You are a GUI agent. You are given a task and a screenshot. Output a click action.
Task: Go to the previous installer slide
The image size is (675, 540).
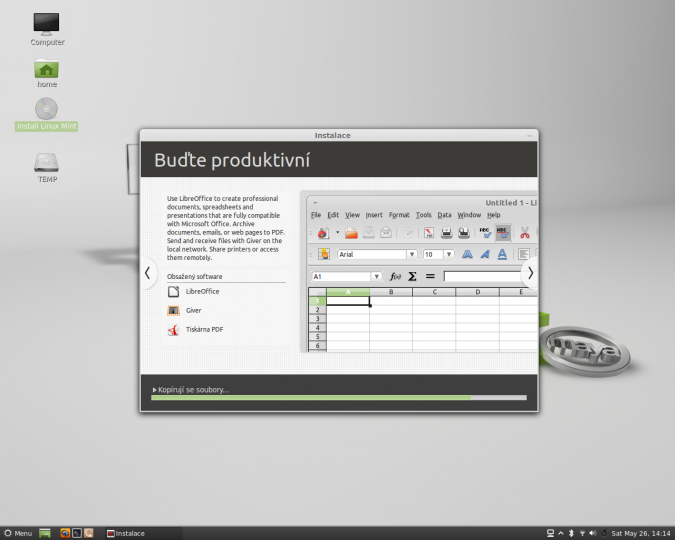pyautogui.click(x=147, y=273)
